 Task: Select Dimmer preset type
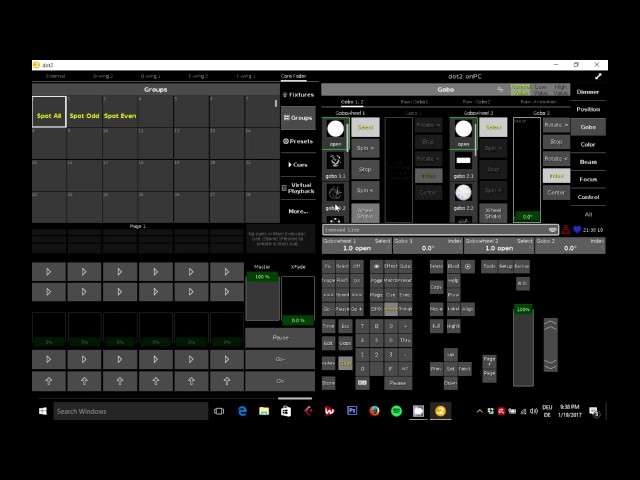[x=588, y=92]
